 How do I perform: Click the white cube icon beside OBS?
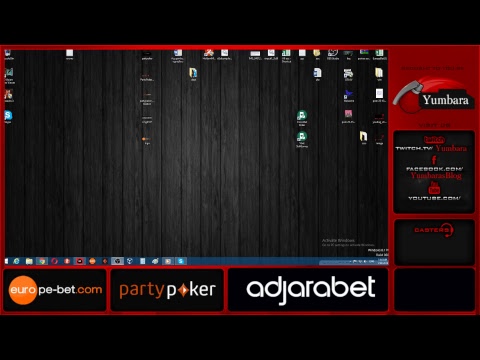130,261
